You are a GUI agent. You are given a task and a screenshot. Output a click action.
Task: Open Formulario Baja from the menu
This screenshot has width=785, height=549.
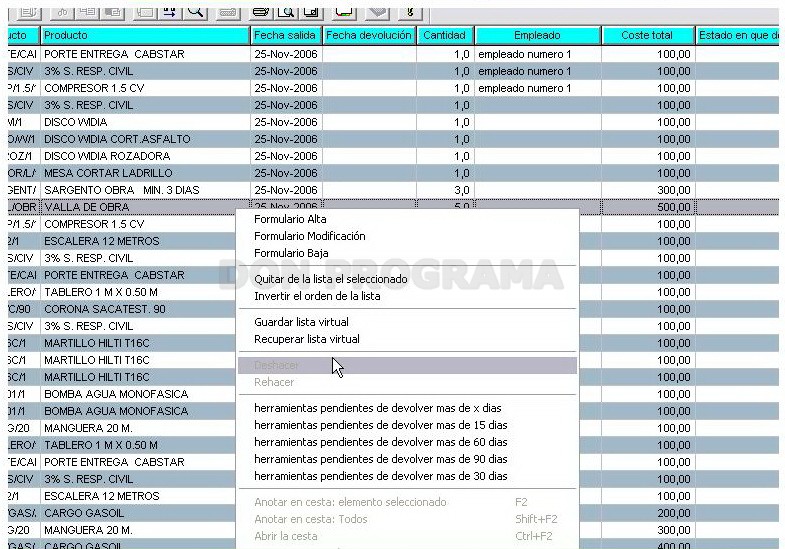(291, 253)
